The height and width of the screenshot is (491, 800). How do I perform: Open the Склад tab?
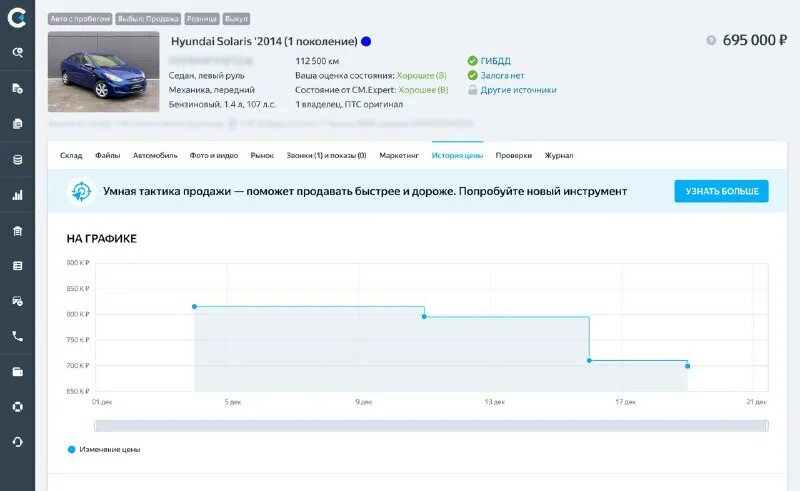pos(71,155)
